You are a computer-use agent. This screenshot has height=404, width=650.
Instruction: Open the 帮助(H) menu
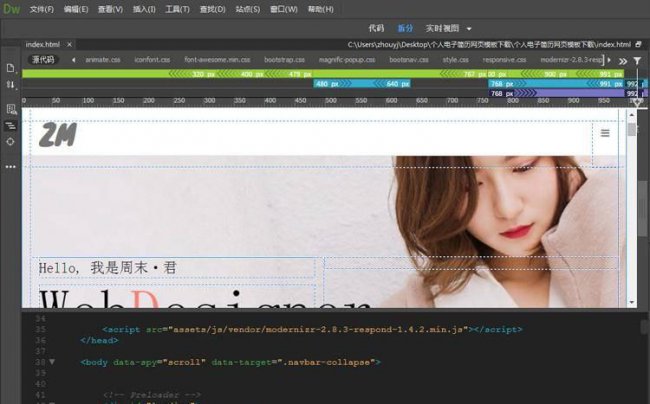point(320,9)
